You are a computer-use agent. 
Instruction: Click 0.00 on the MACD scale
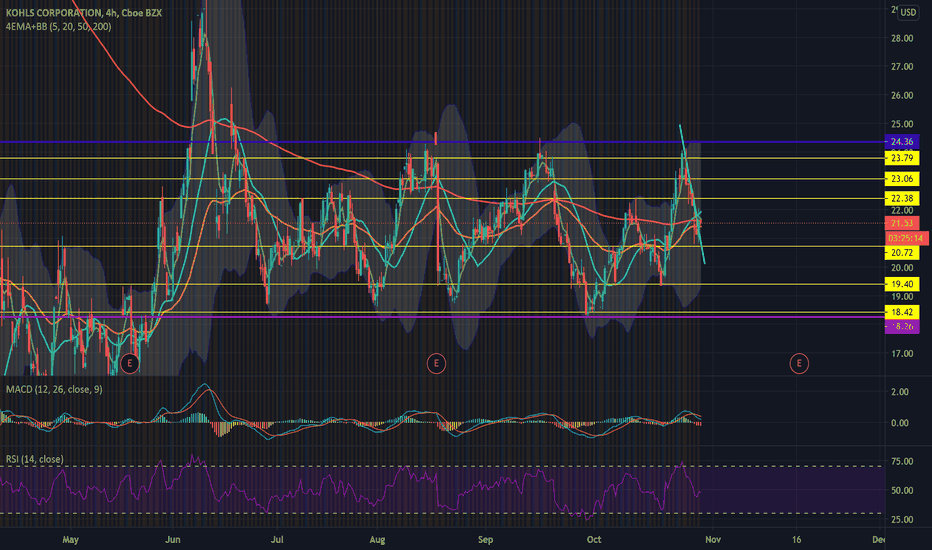(900, 423)
